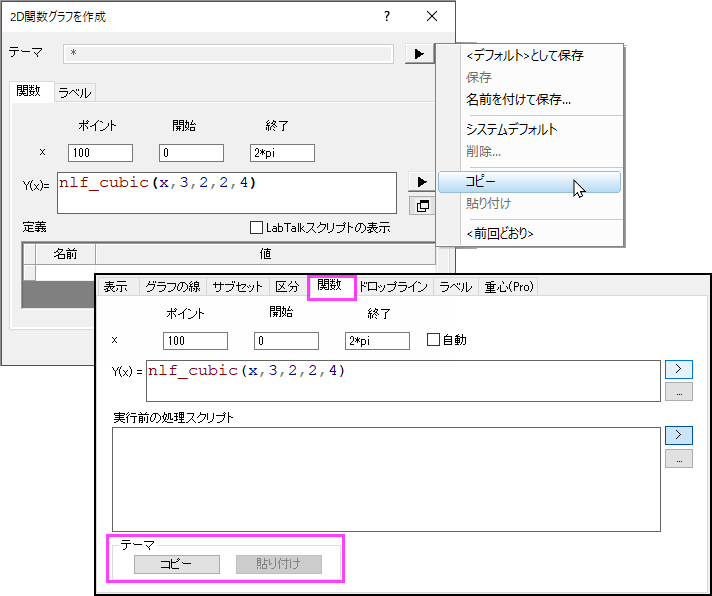Switch to ラベル tab in upper dialog

[x=75, y=93]
